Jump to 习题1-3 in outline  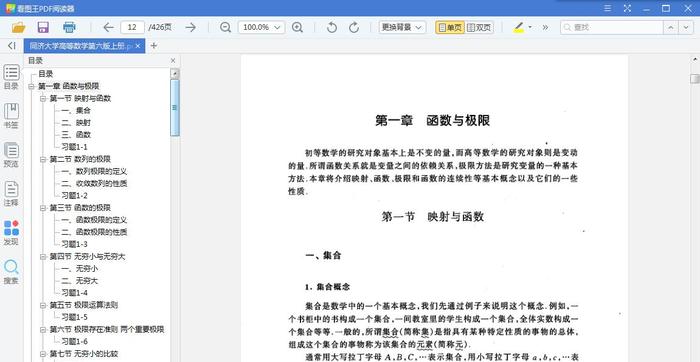(x=74, y=244)
